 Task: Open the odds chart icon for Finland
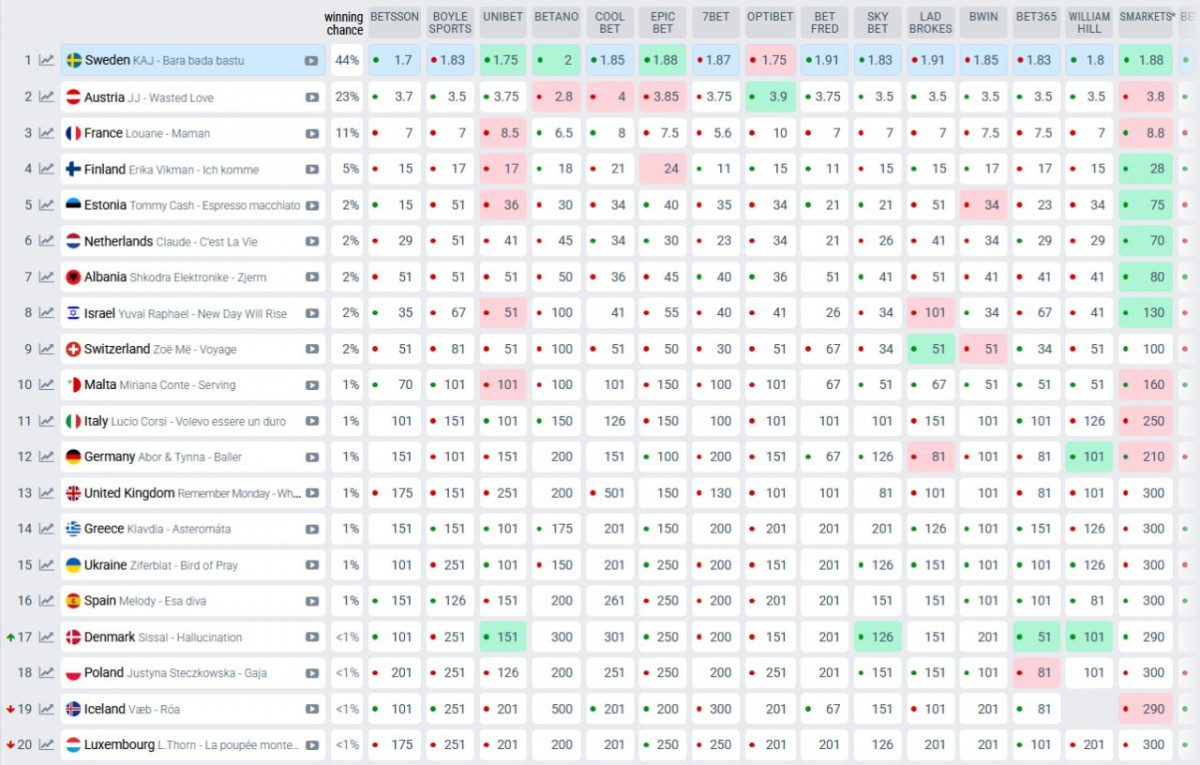[47, 169]
